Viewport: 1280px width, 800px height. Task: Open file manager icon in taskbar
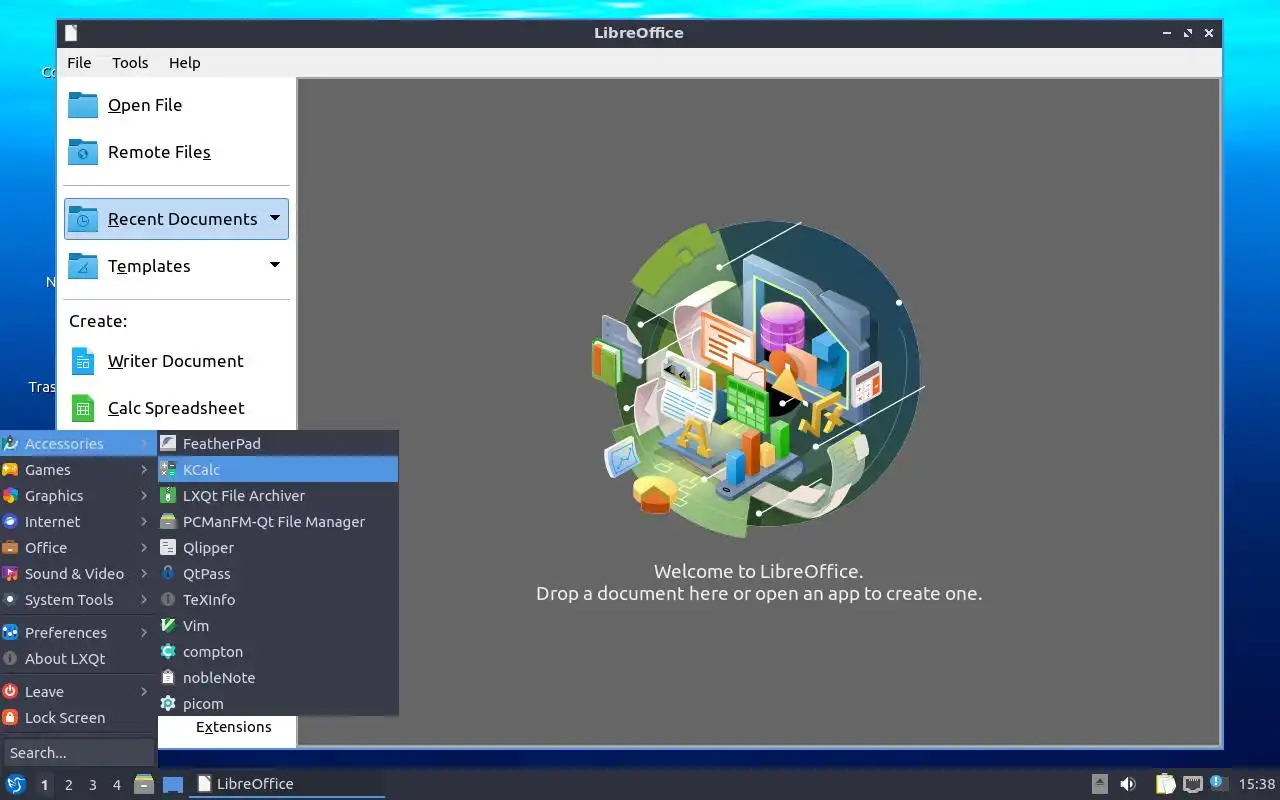coord(144,784)
